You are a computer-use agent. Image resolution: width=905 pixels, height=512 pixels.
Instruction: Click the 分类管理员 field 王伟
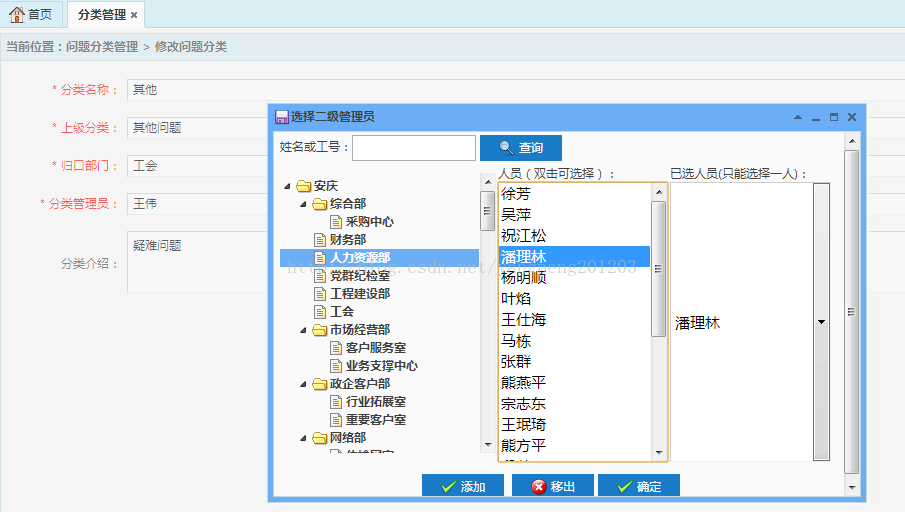coord(197,204)
